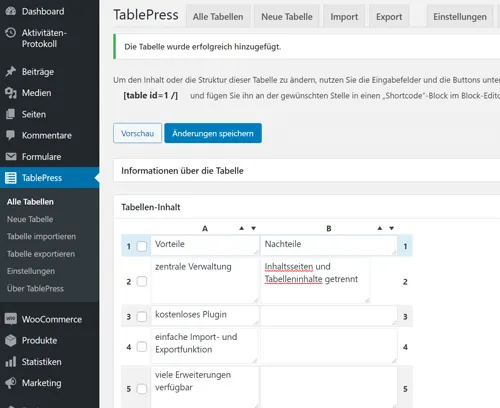Image resolution: width=500 pixels, height=408 pixels.
Task: Click empty column B cell in row 5
Action: [329, 388]
